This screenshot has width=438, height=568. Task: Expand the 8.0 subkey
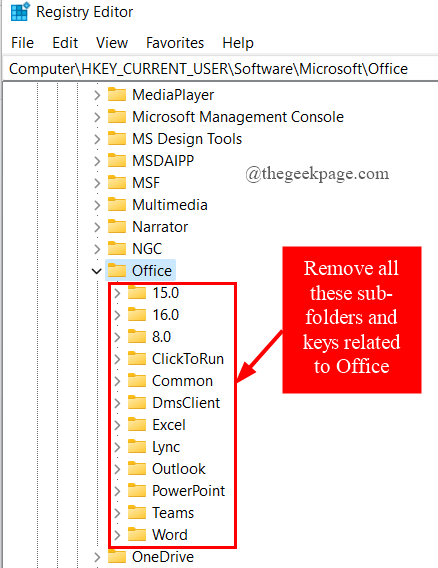tap(117, 337)
